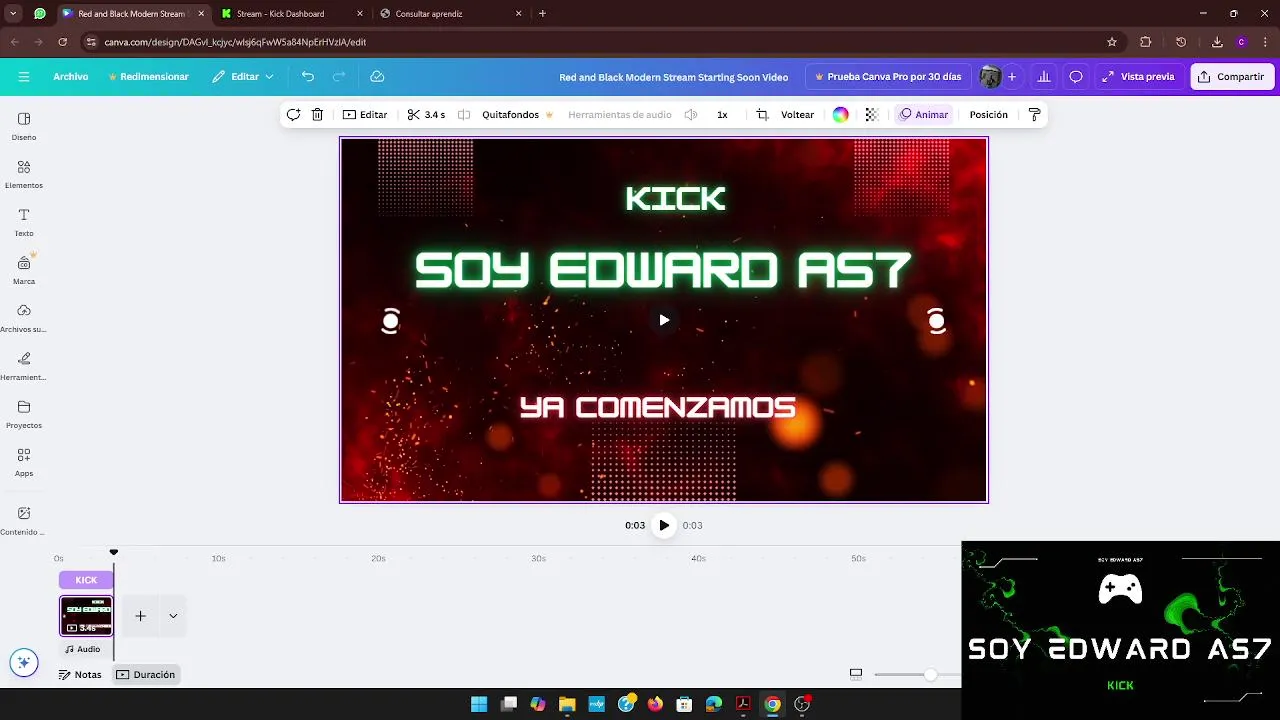Select the KICK label clip in the timeline
The height and width of the screenshot is (720, 1280).
coord(86,580)
